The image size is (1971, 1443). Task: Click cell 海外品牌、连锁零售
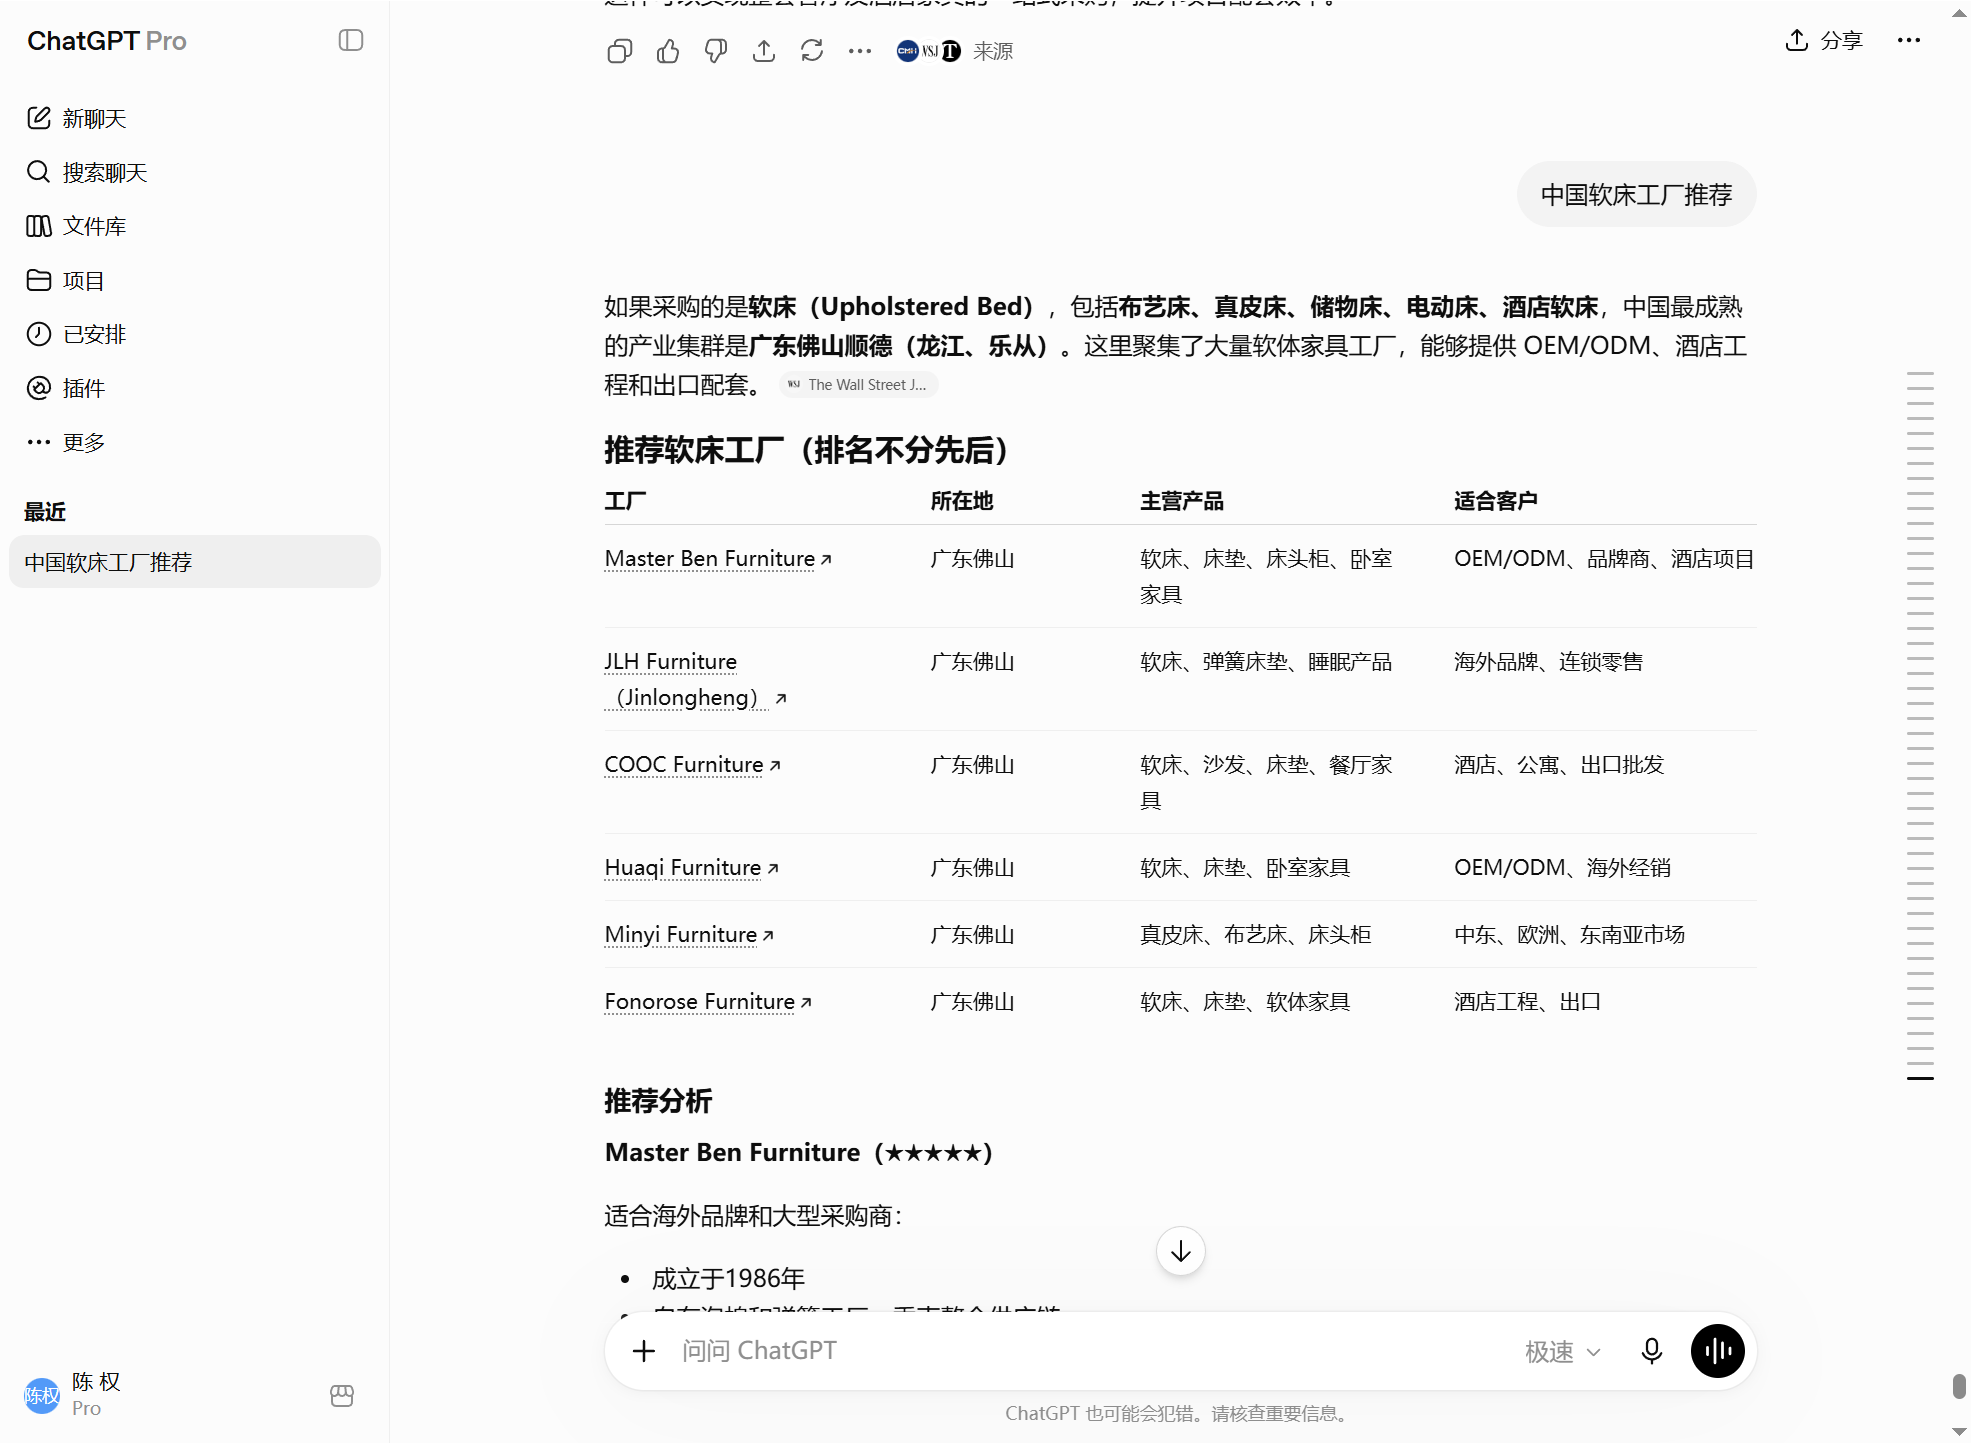point(1549,662)
